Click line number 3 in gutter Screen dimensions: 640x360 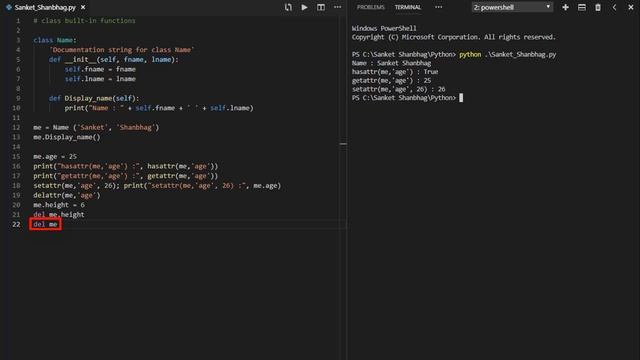click(x=18, y=40)
